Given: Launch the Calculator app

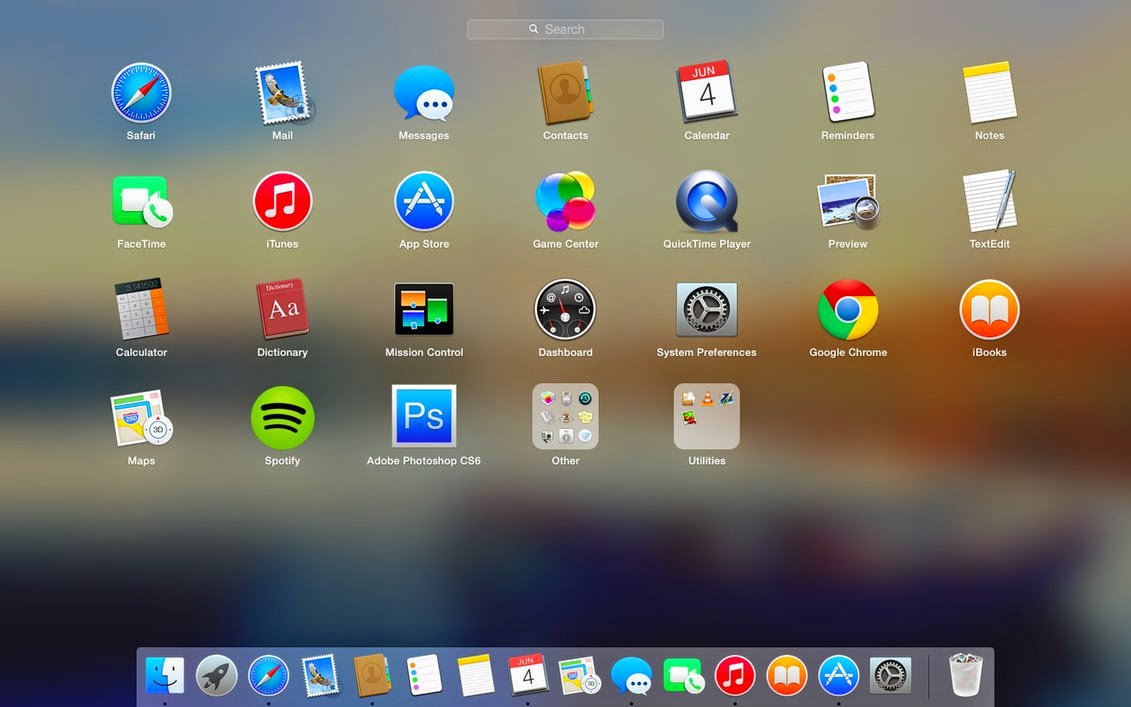Looking at the screenshot, I should point(141,309).
